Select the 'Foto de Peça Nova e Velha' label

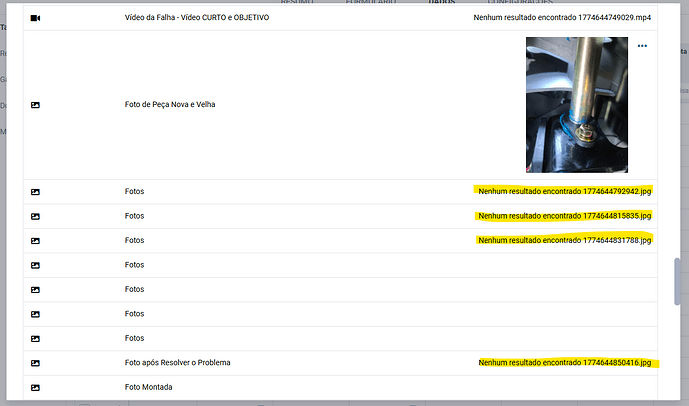pos(170,105)
